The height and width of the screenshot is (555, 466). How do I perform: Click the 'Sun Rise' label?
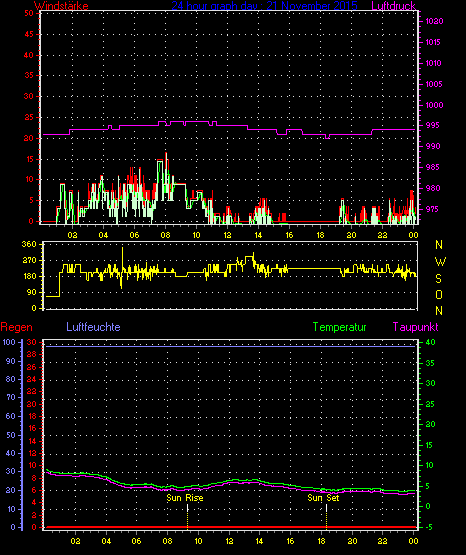185,498
